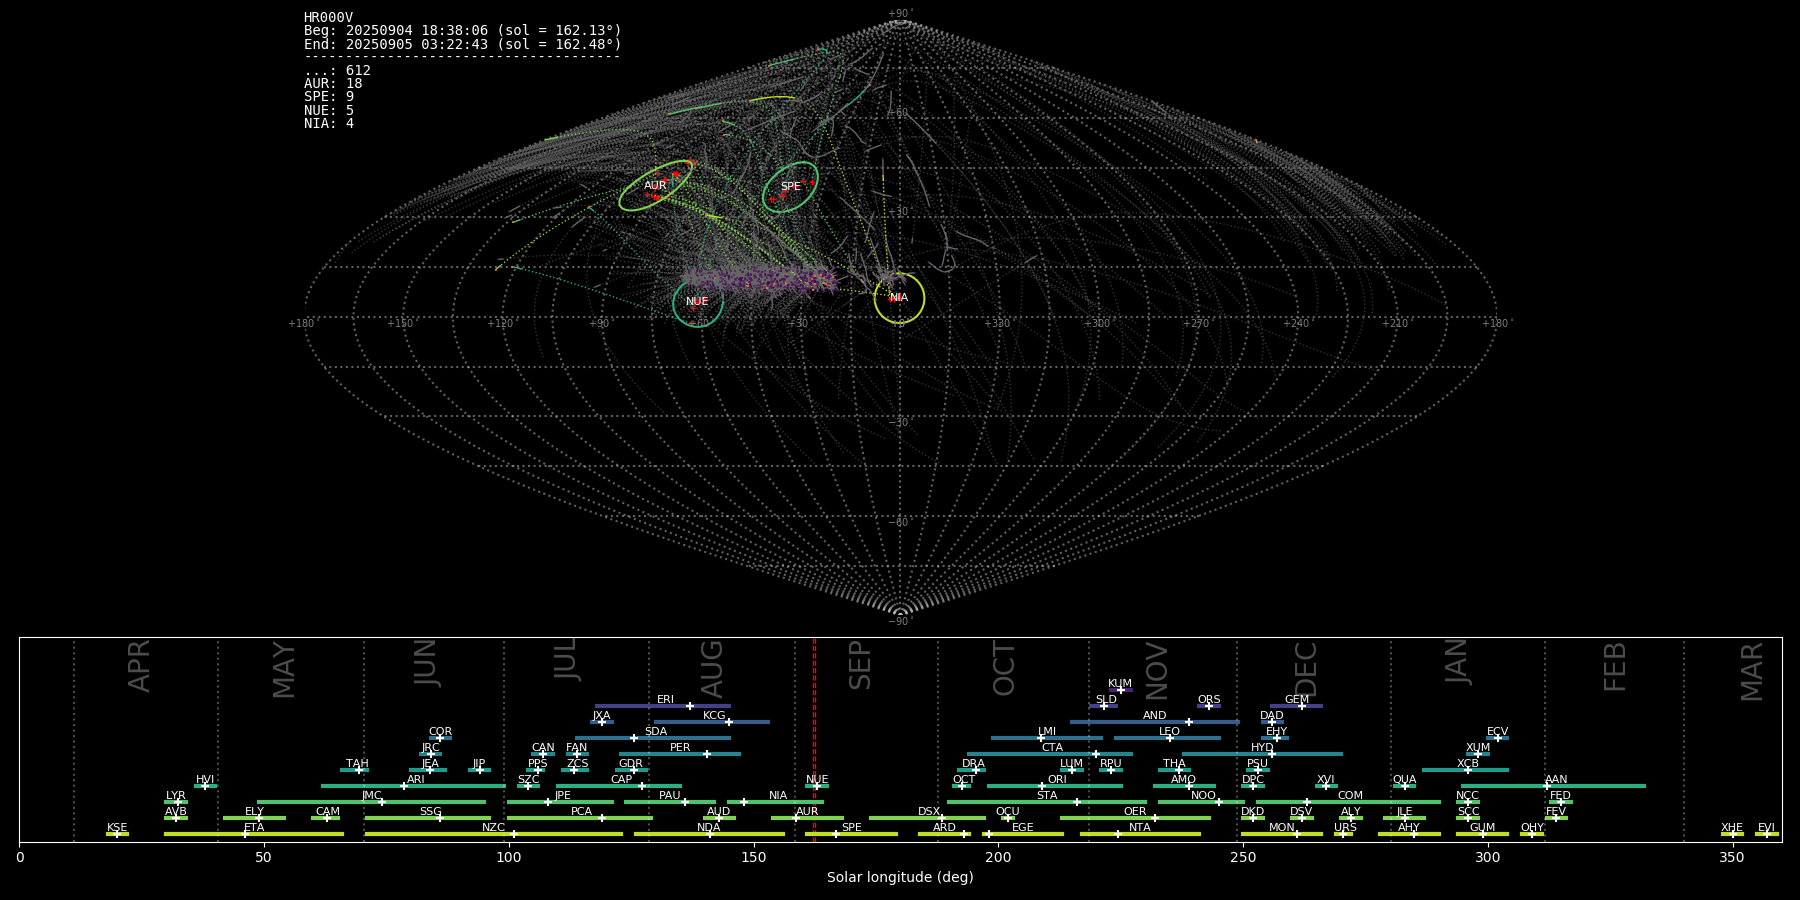Select the APR month label in timeline
The image size is (1800, 900).
tap(140, 666)
